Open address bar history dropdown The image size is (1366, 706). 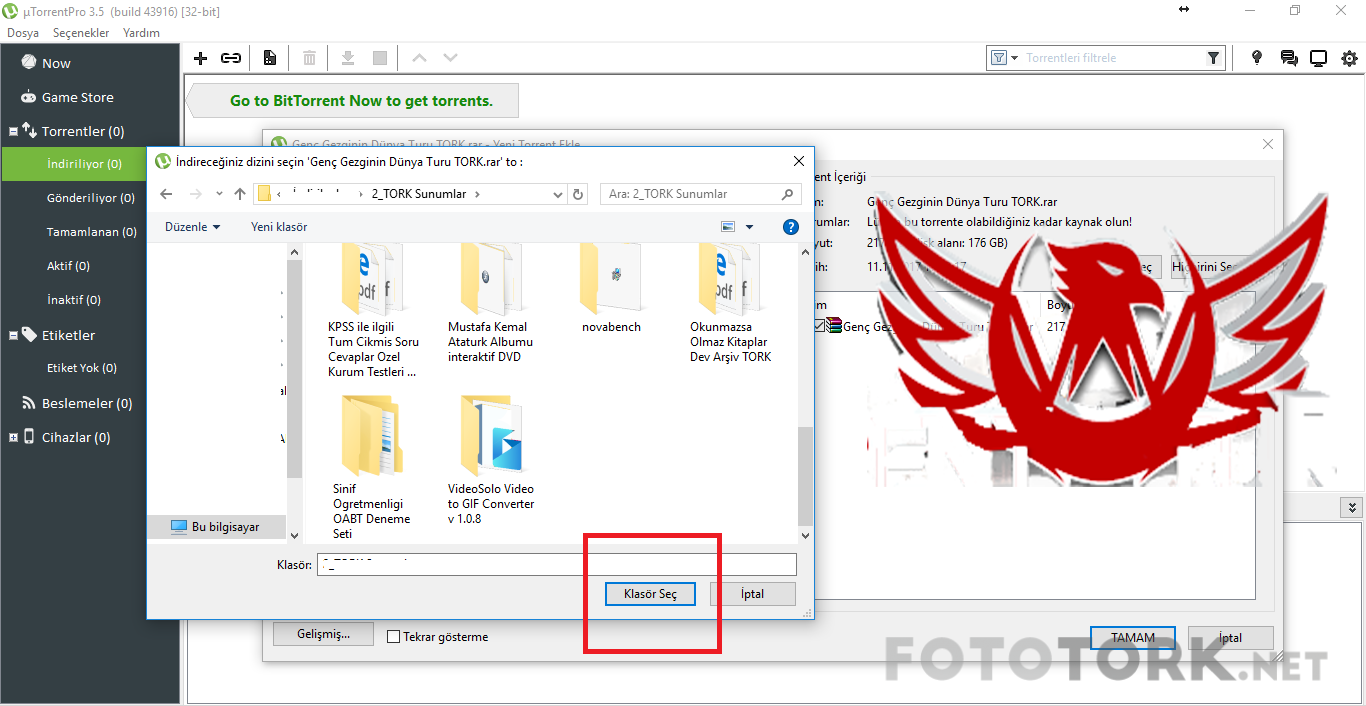(x=556, y=194)
